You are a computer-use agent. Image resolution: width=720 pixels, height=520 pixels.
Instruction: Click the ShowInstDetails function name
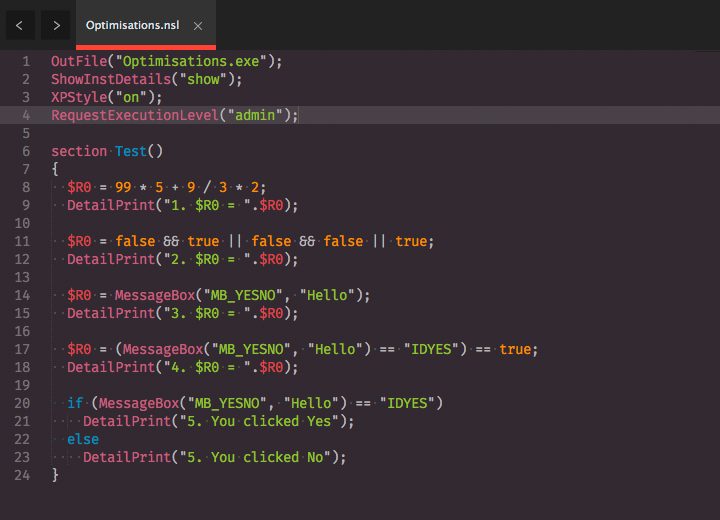111,79
